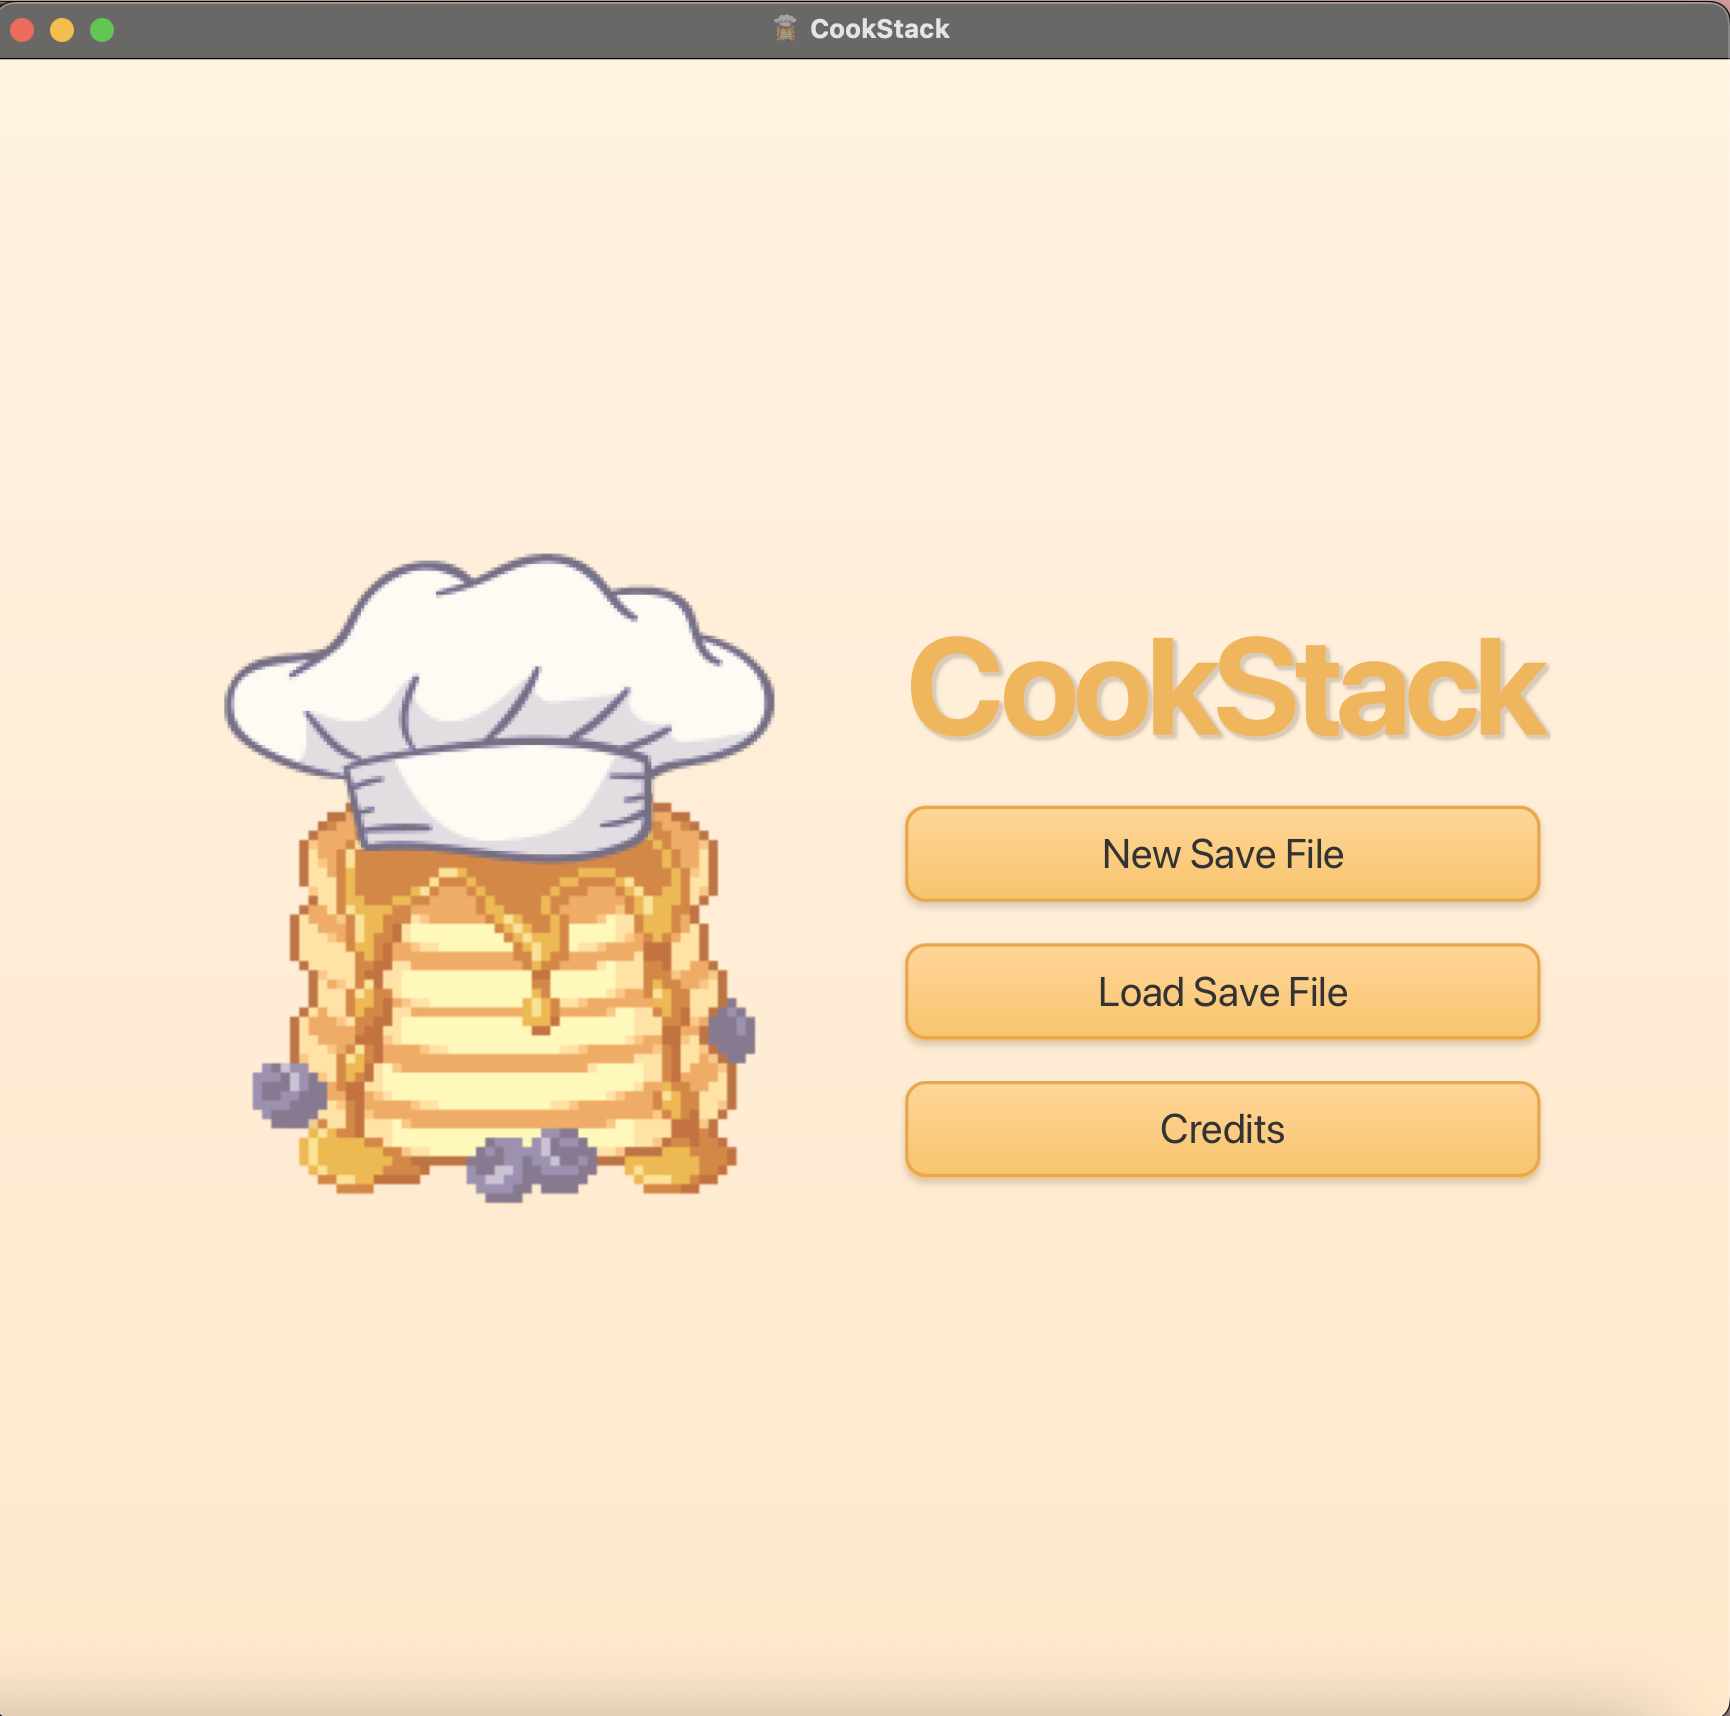Viewport: 1730px width, 1716px height.
Task: Open the Credits screen
Action: (x=1221, y=1128)
